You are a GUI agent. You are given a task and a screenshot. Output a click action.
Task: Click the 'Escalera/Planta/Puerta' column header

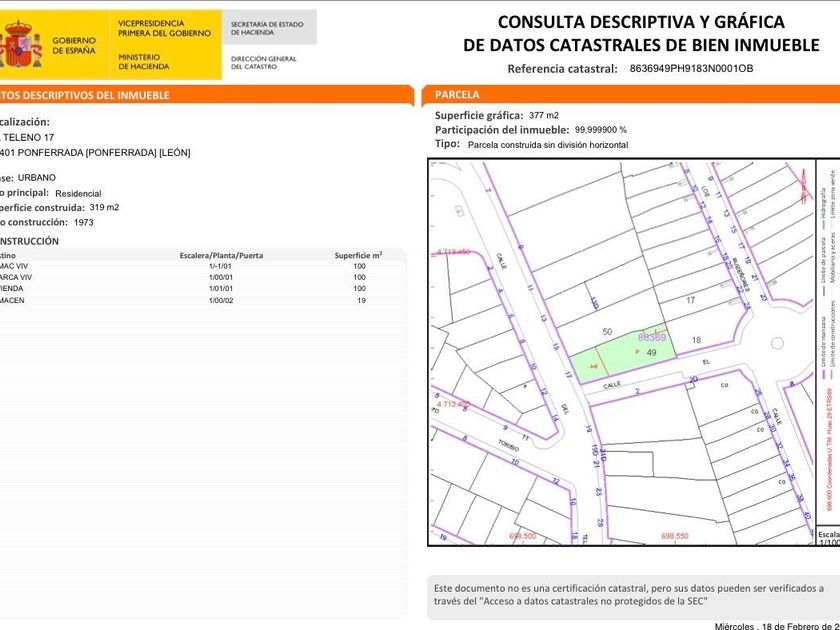pos(221,256)
